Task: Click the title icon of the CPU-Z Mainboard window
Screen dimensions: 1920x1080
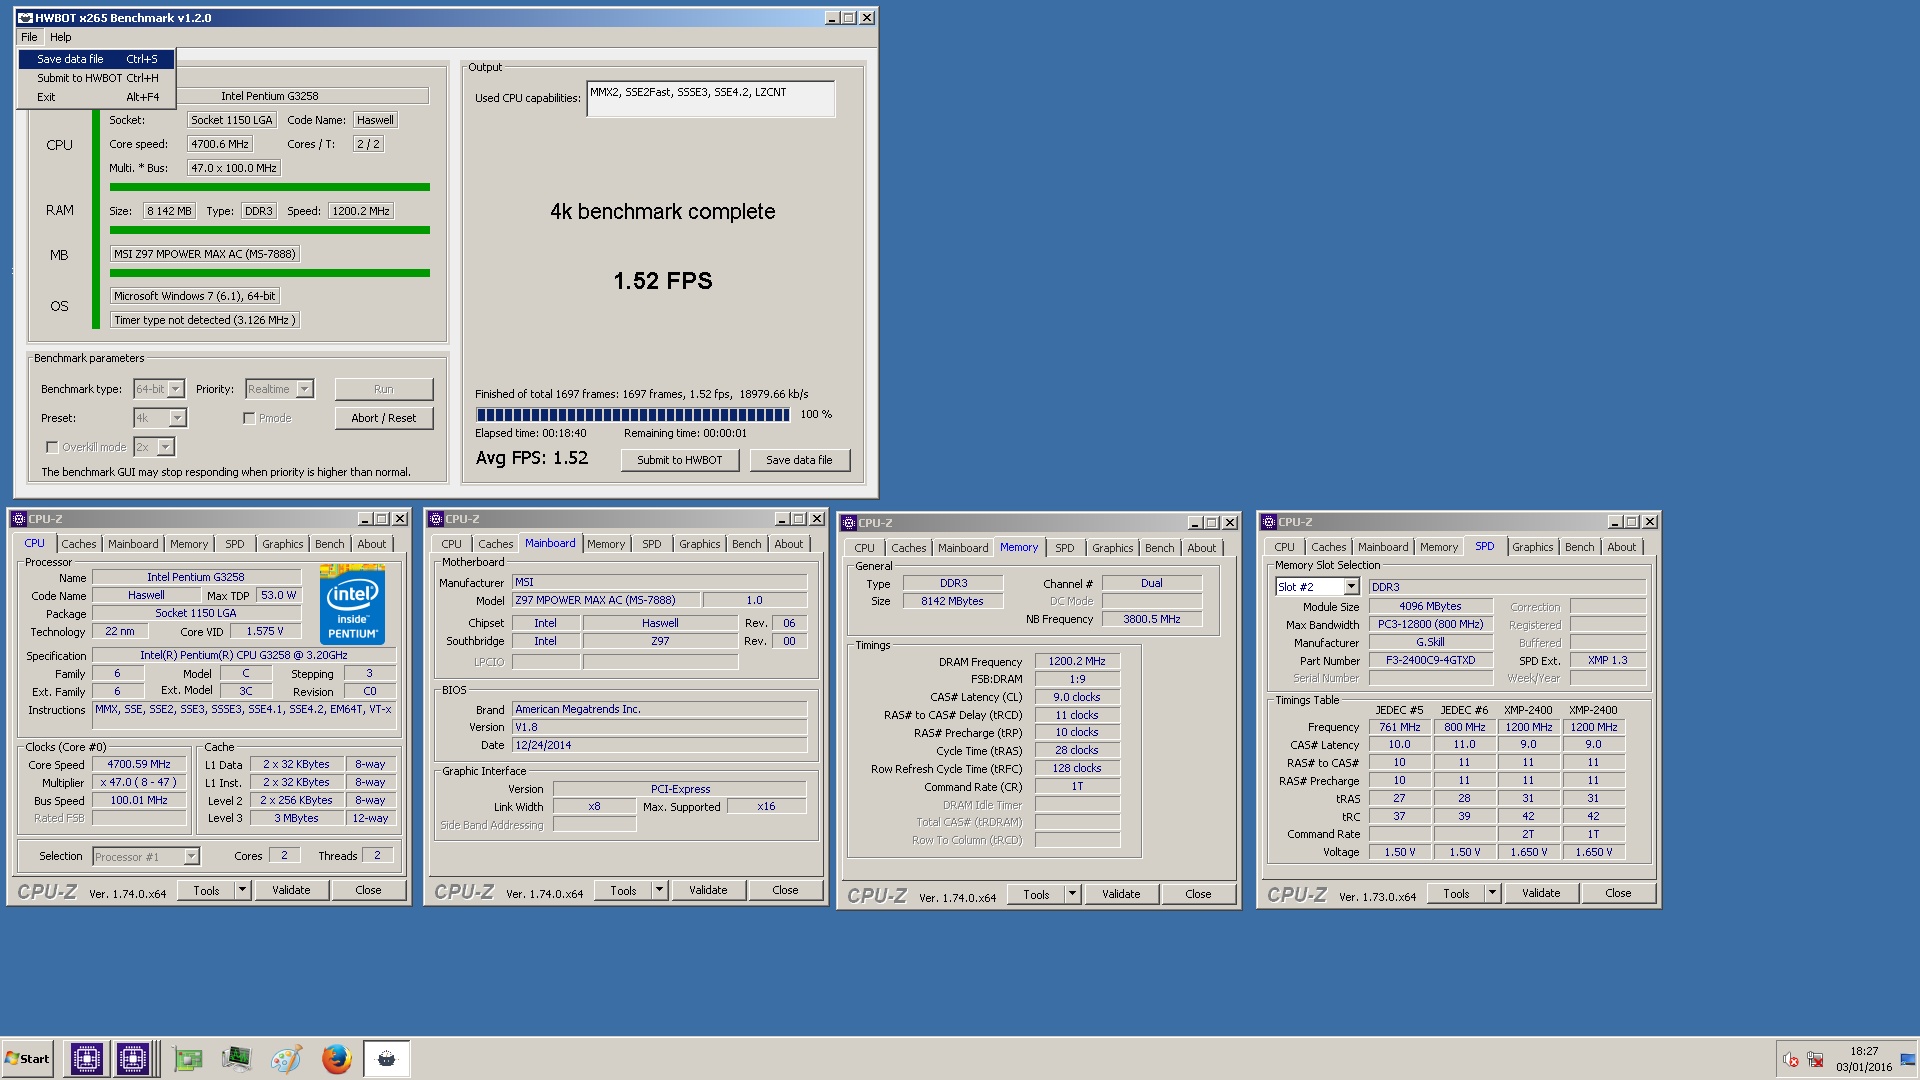Action: [435, 519]
